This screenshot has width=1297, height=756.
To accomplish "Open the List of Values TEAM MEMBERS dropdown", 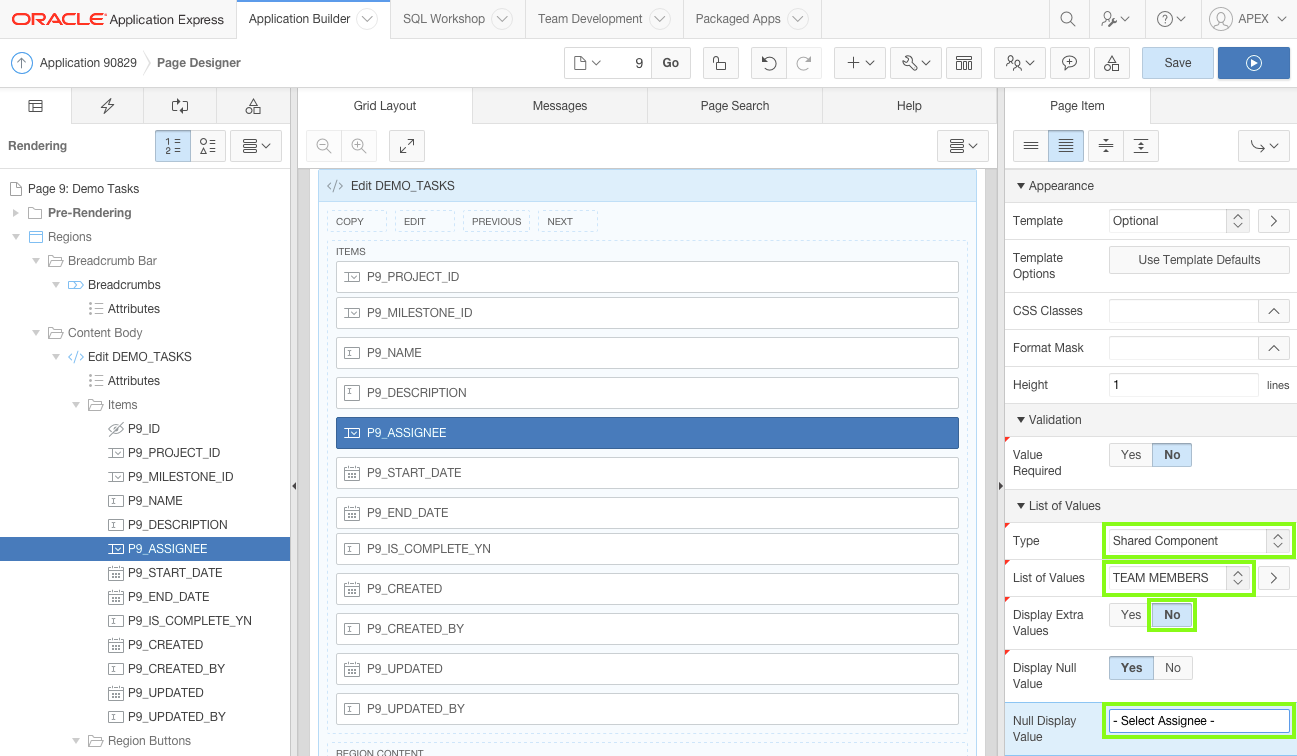I will point(1180,578).
